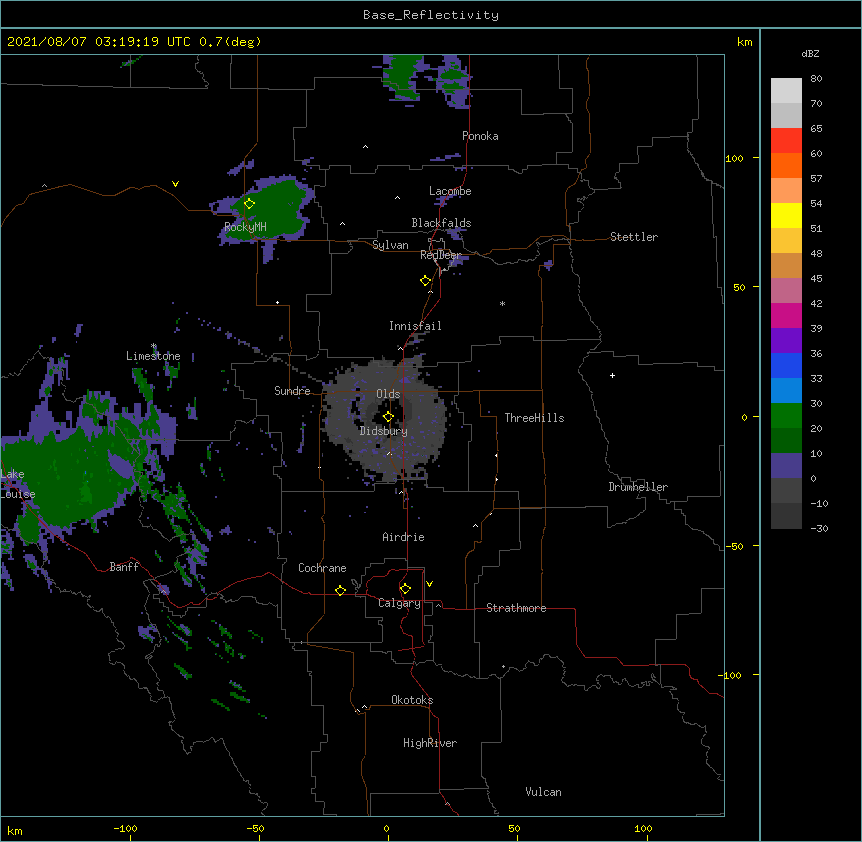Click the Vulcan city label
This screenshot has width=862, height=842.
[x=543, y=792]
